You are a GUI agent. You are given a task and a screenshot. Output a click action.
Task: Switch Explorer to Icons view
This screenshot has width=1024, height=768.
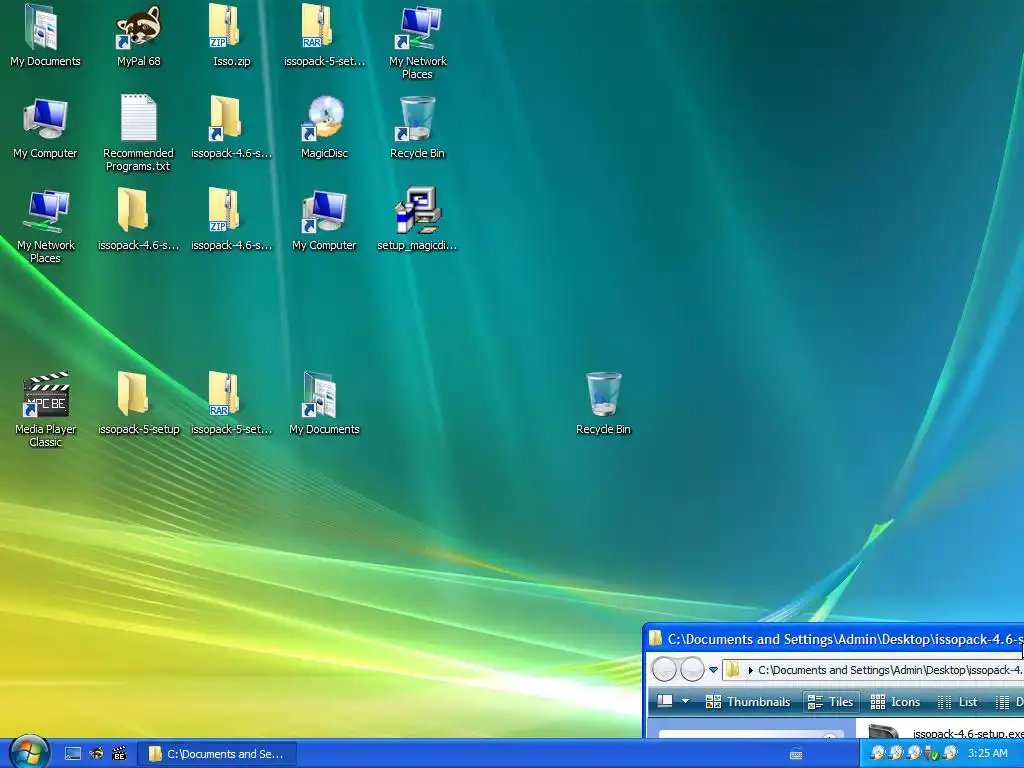895,701
